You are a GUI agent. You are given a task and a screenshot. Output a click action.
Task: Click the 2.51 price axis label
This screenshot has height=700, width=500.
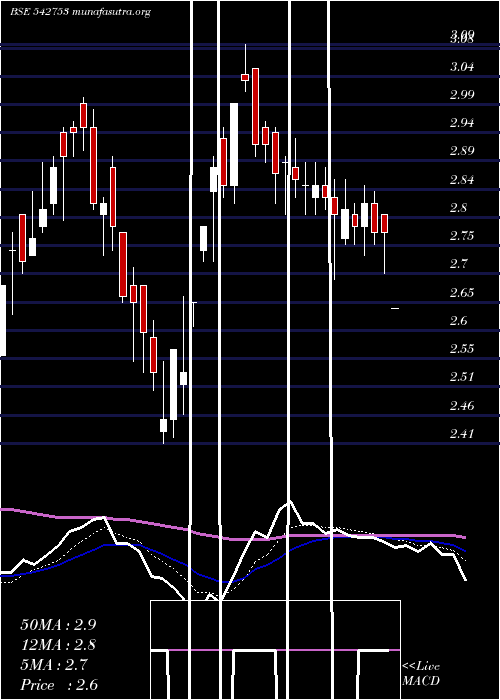tap(462, 377)
